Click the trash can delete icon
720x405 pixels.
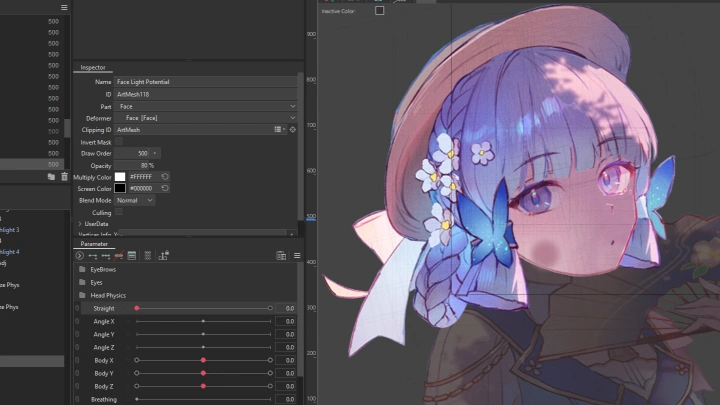(64, 176)
